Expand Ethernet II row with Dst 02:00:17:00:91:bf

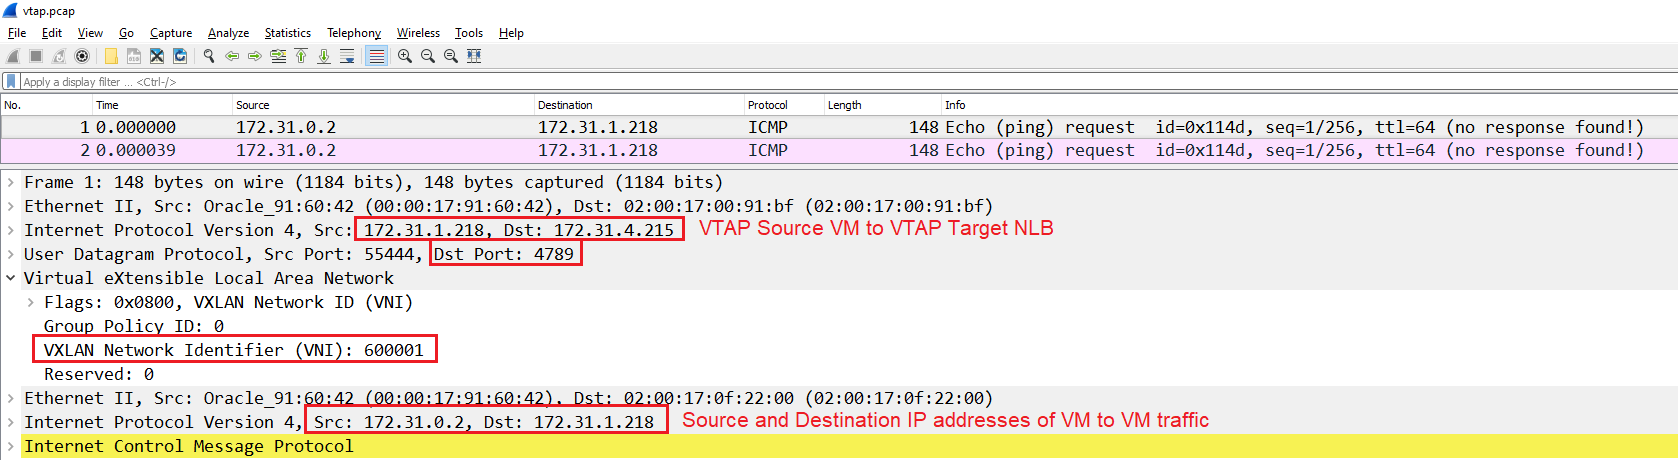[11, 206]
